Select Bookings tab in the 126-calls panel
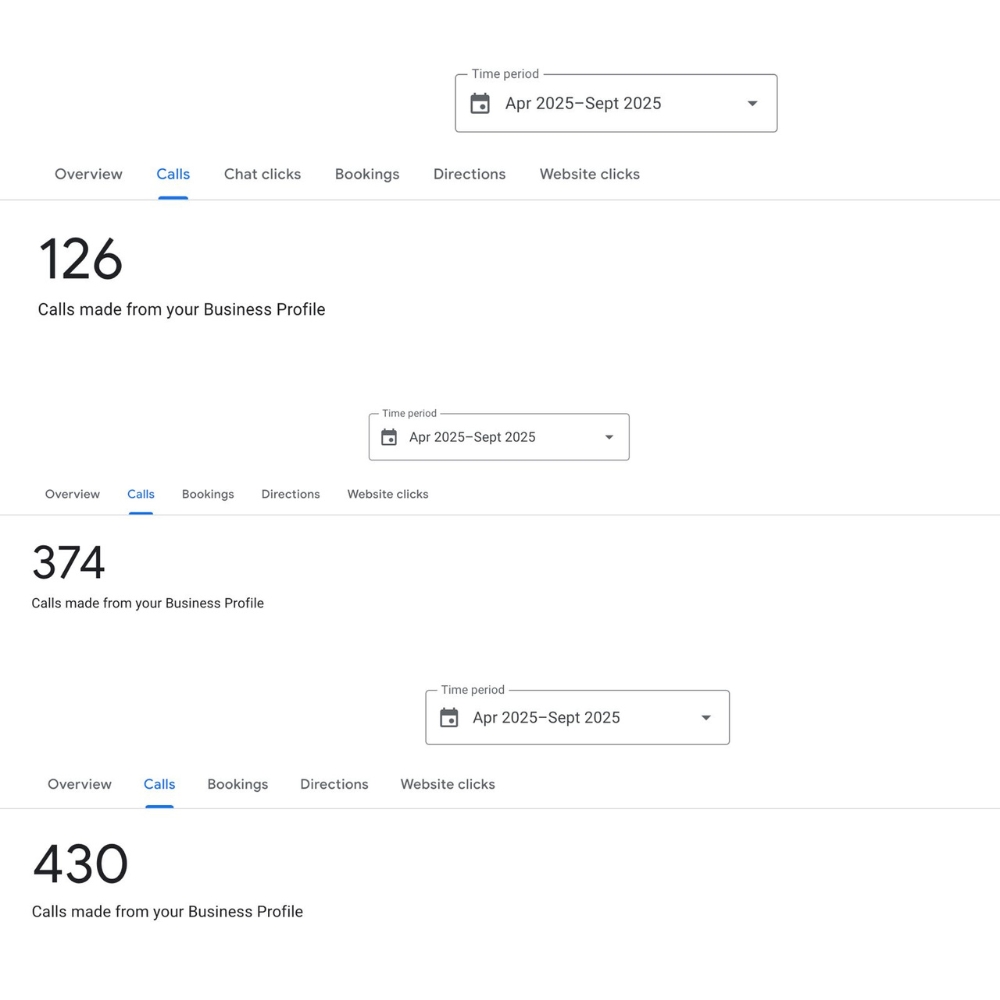The image size is (1000, 1000). coord(367,174)
